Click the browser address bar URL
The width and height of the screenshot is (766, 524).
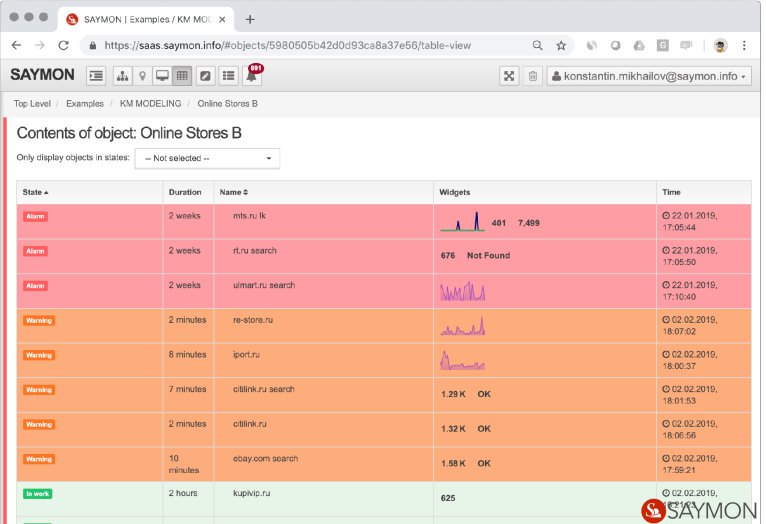(x=287, y=45)
